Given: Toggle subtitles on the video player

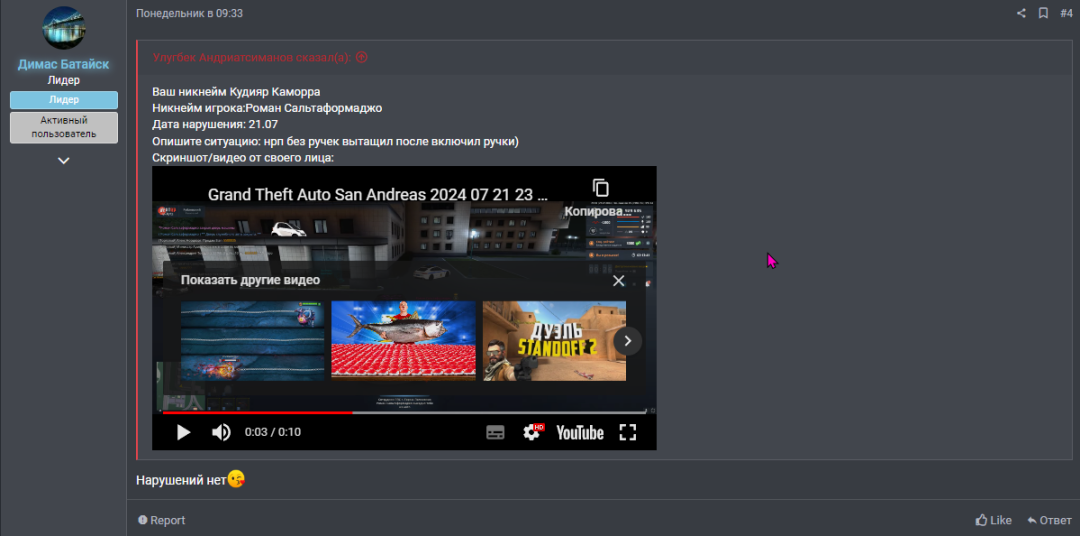Looking at the screenshot, I should tap(495, 433).
